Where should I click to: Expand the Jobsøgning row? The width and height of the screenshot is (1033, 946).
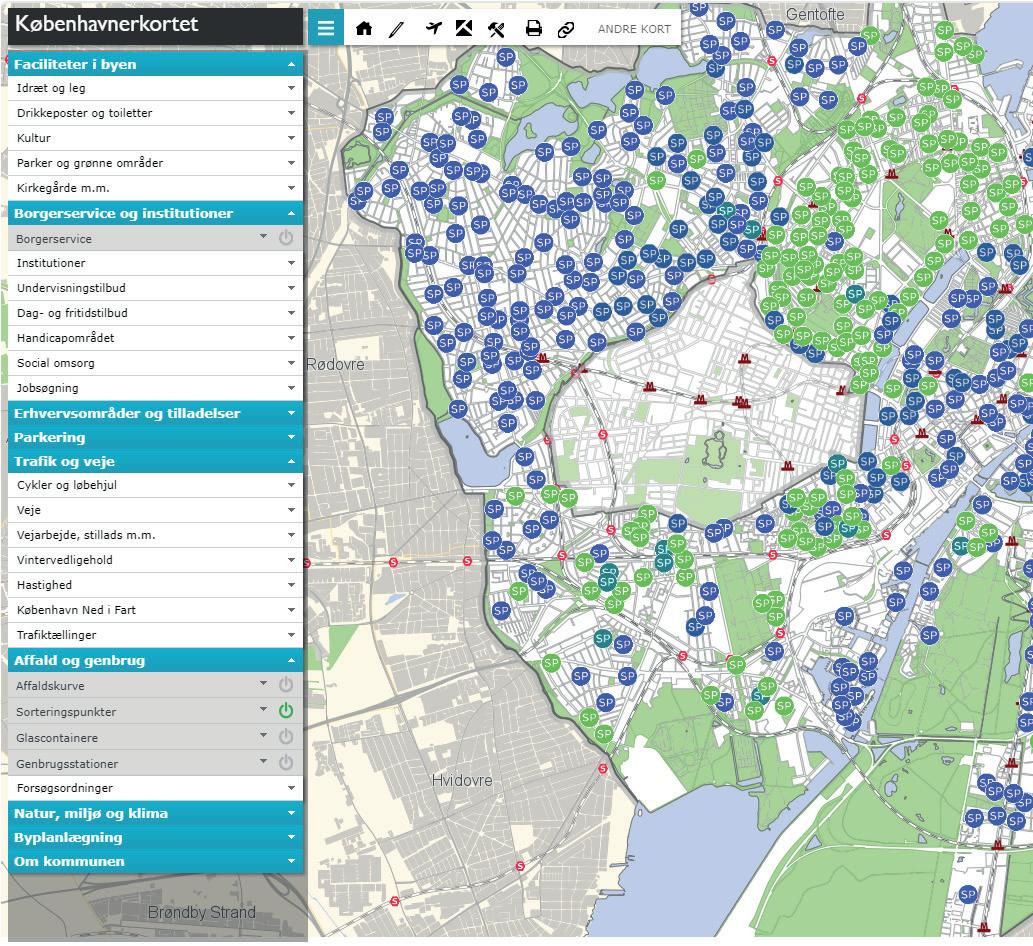[x=155, y=389]
